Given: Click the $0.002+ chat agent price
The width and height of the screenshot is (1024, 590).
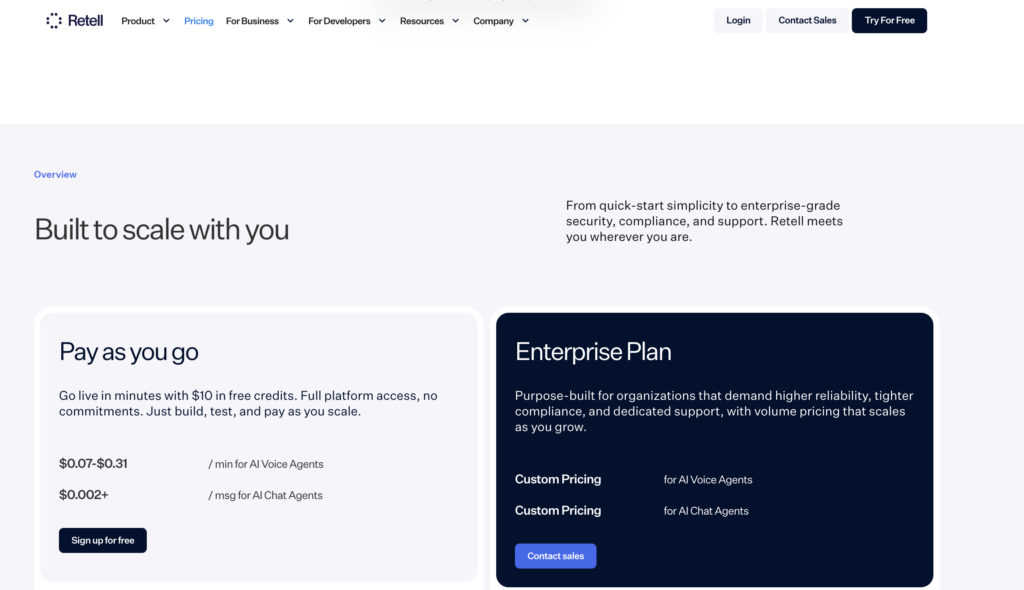Looking at the screenshot, I should tap(84, 495).
